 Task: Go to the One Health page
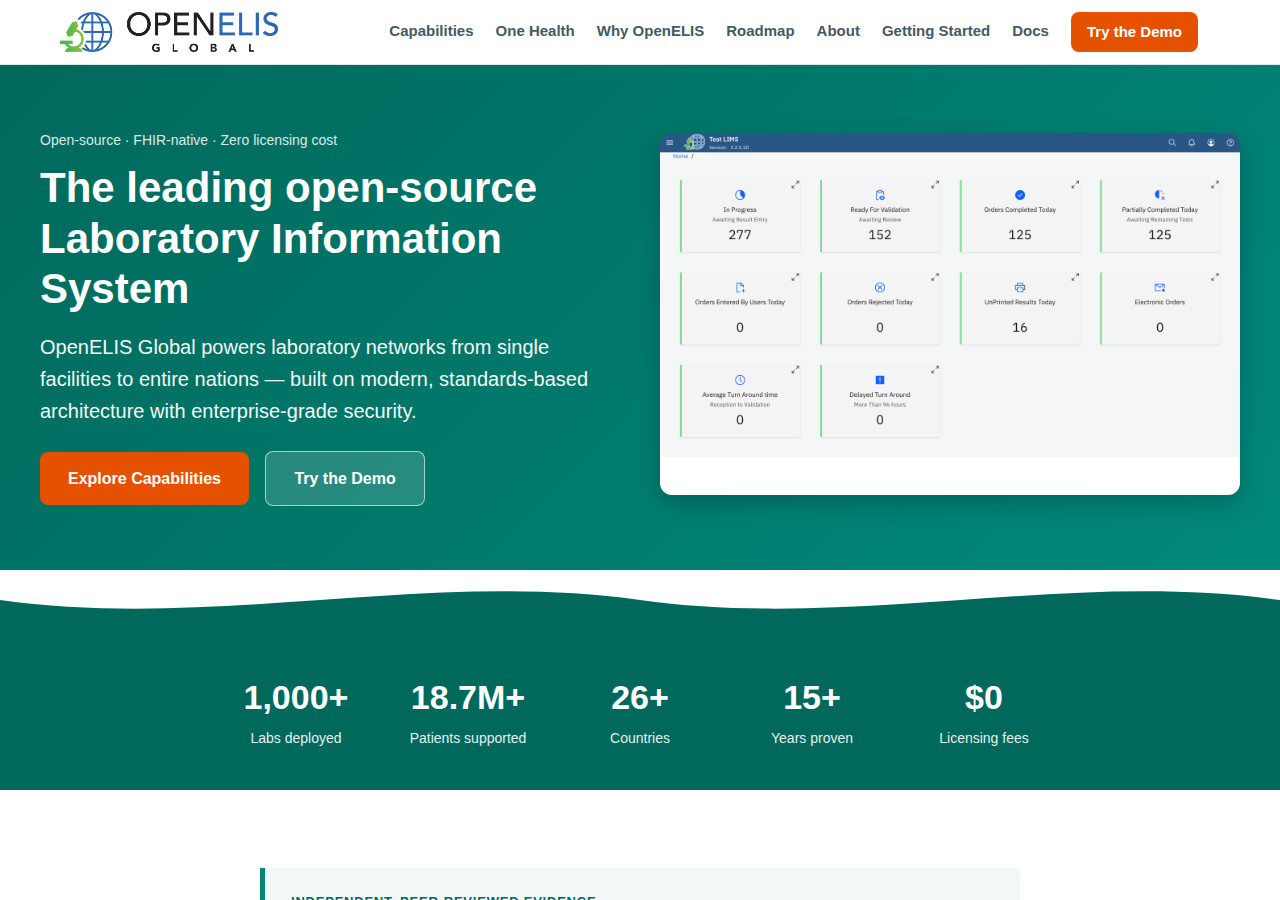(535, 31)
